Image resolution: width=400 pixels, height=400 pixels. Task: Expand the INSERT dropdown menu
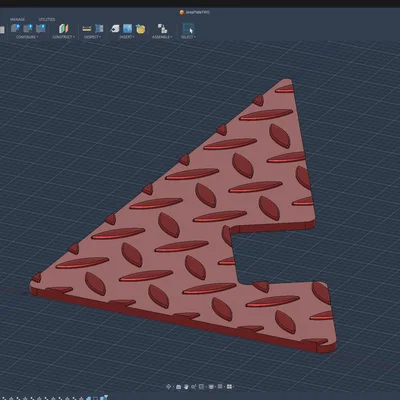pos(127,37)
